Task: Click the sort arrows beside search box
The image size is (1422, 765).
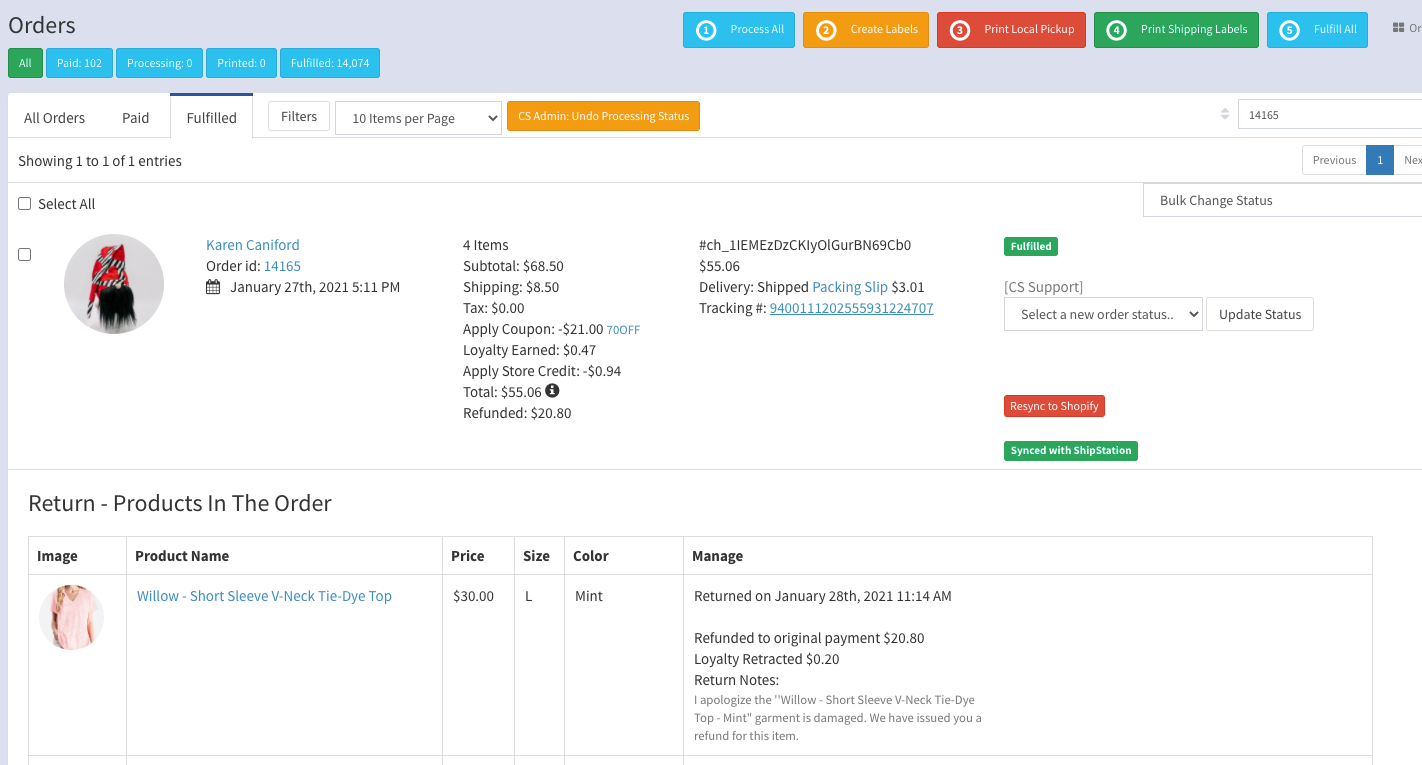Action: [x=1224, y=115]
